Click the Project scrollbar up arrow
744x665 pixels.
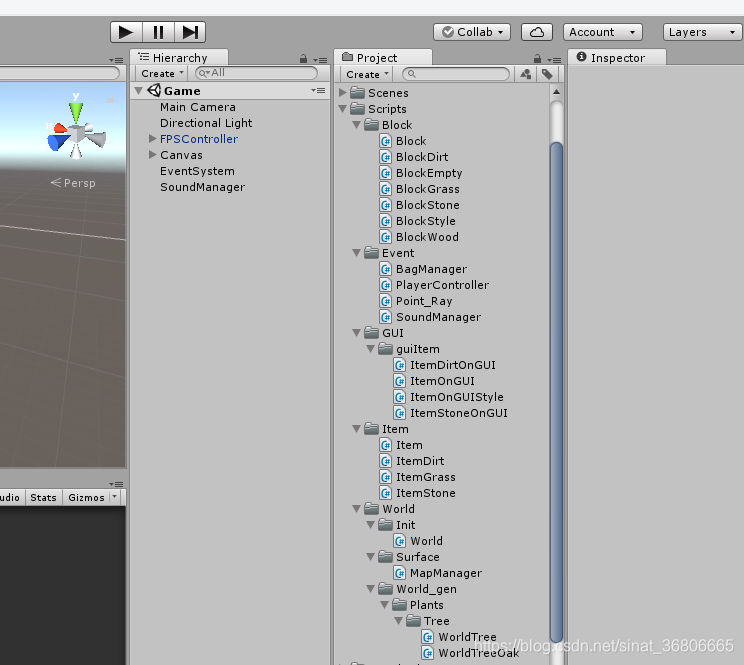[556, 92]
